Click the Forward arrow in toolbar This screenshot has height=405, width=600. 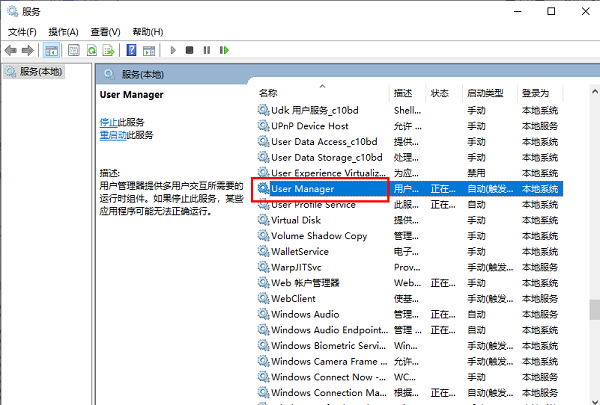click(x=28, y=49)
